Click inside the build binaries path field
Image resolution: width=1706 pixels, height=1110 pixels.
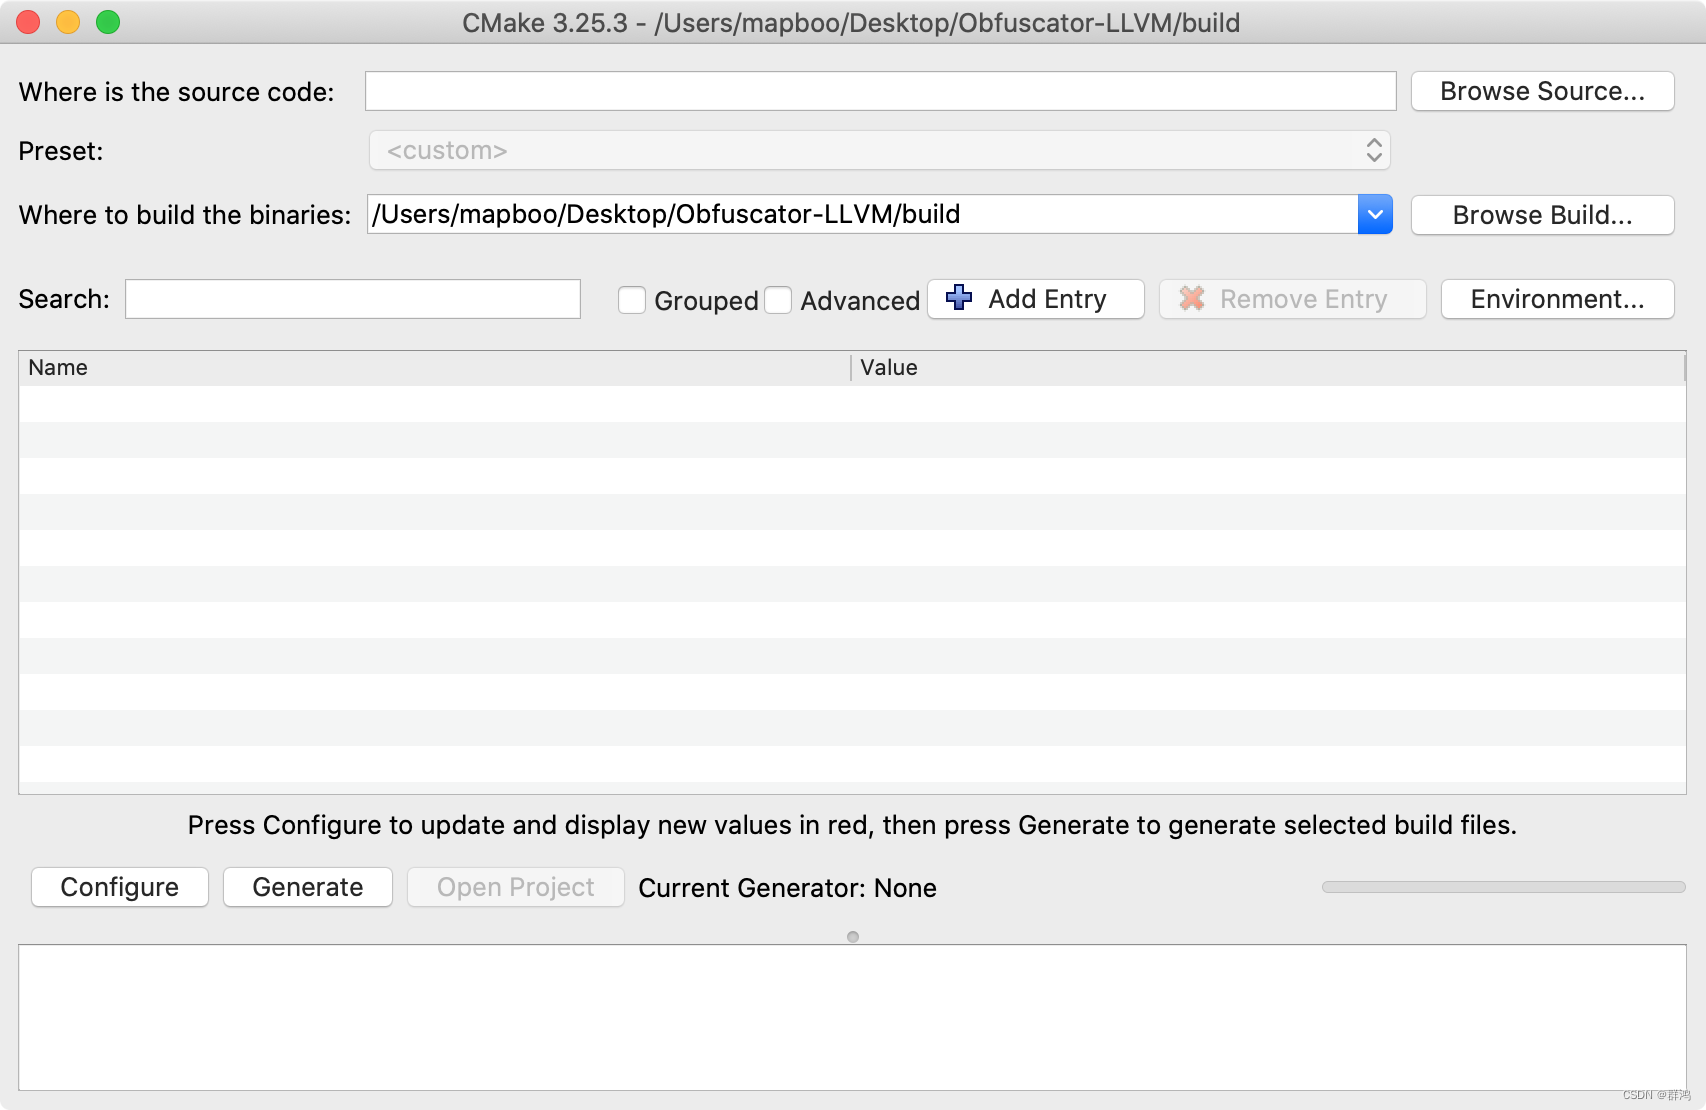tap(862, 214)
